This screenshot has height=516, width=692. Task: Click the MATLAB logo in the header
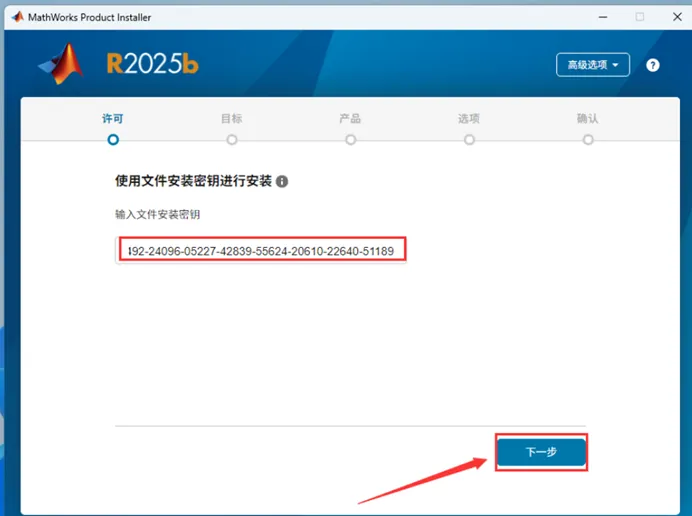(x=61, y=64)
